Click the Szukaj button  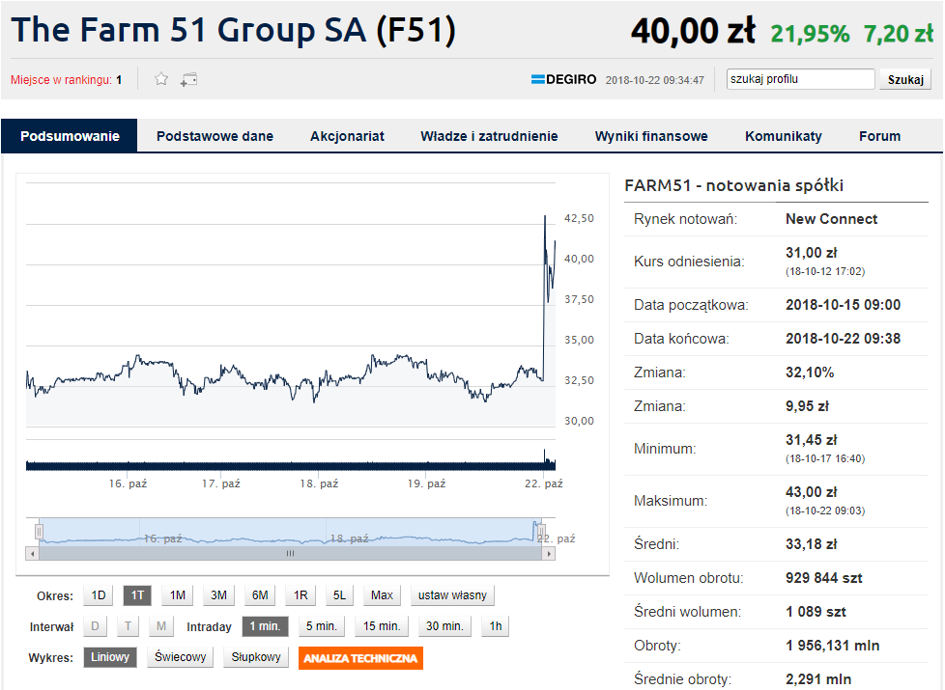[905, 80]
